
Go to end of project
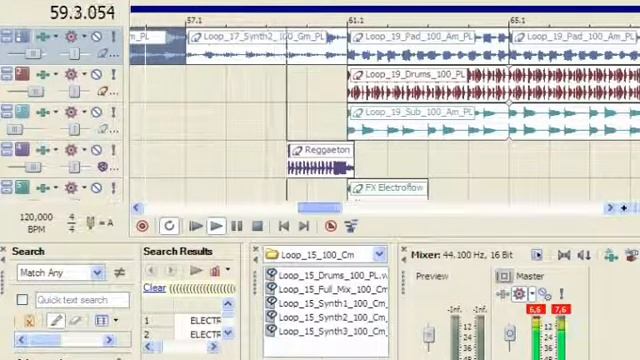coord(304,226)
